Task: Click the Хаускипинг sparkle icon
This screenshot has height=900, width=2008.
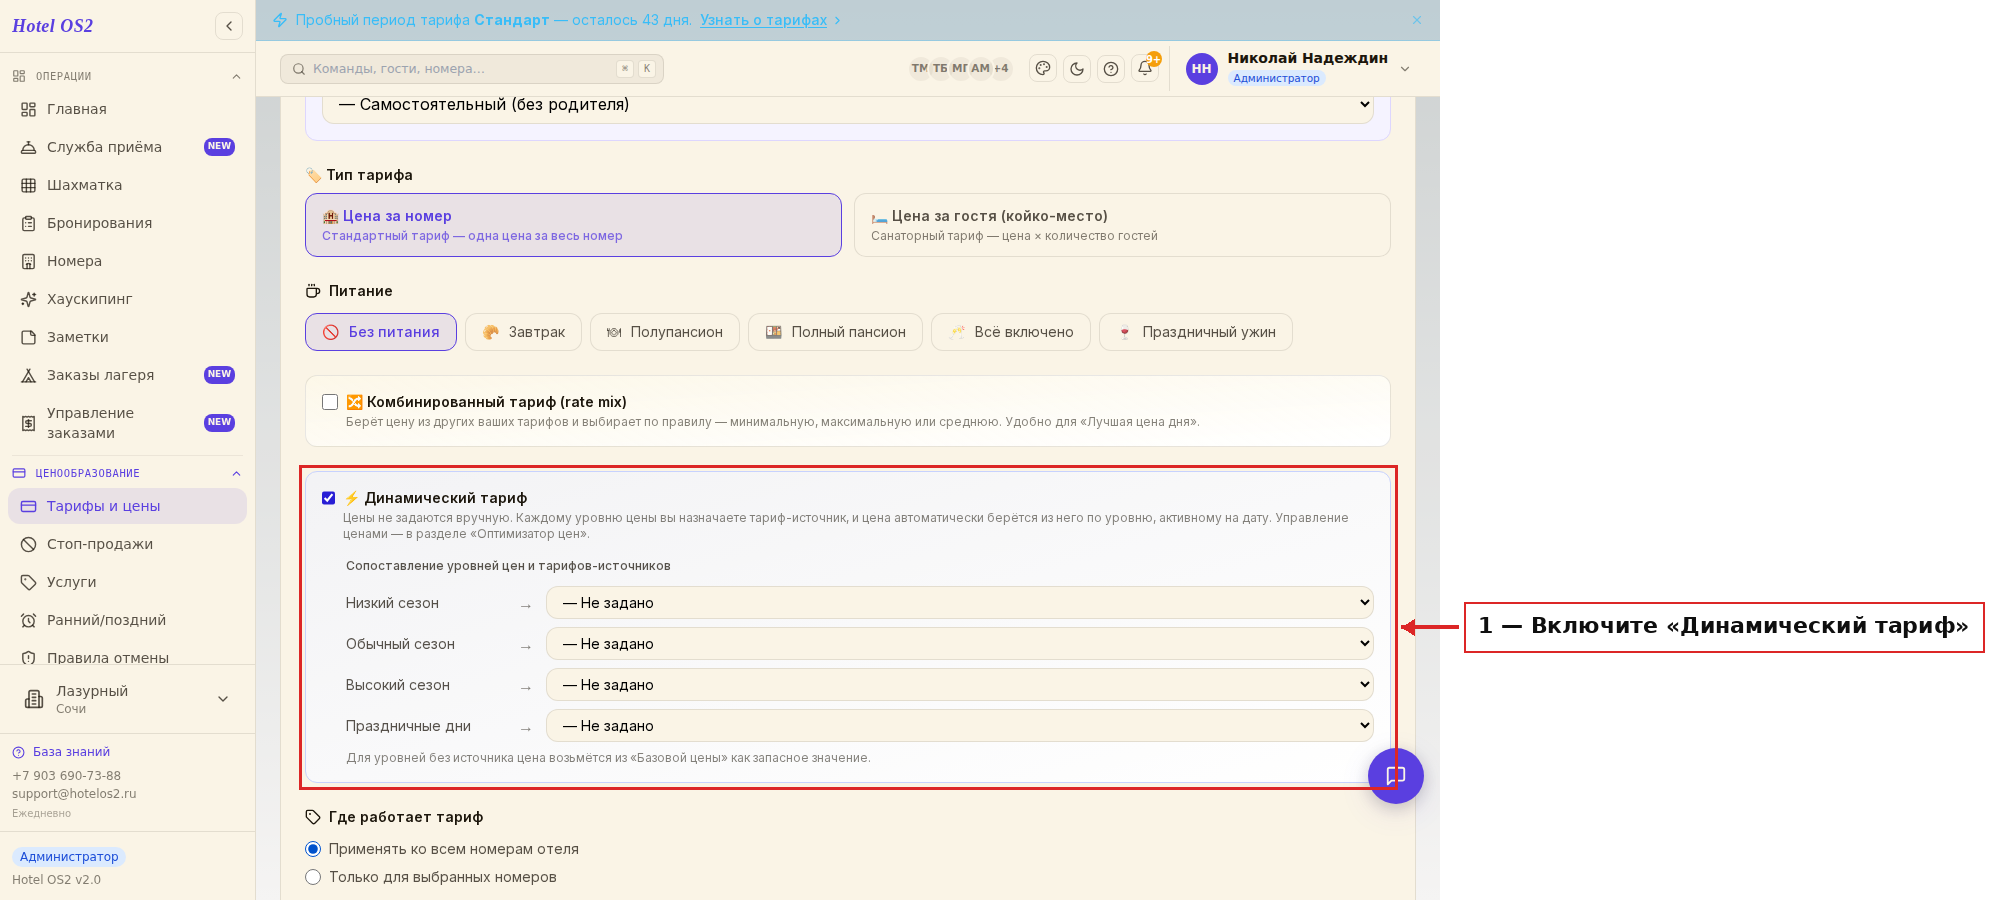Action: pyautogui.click(x=29, y=299)
